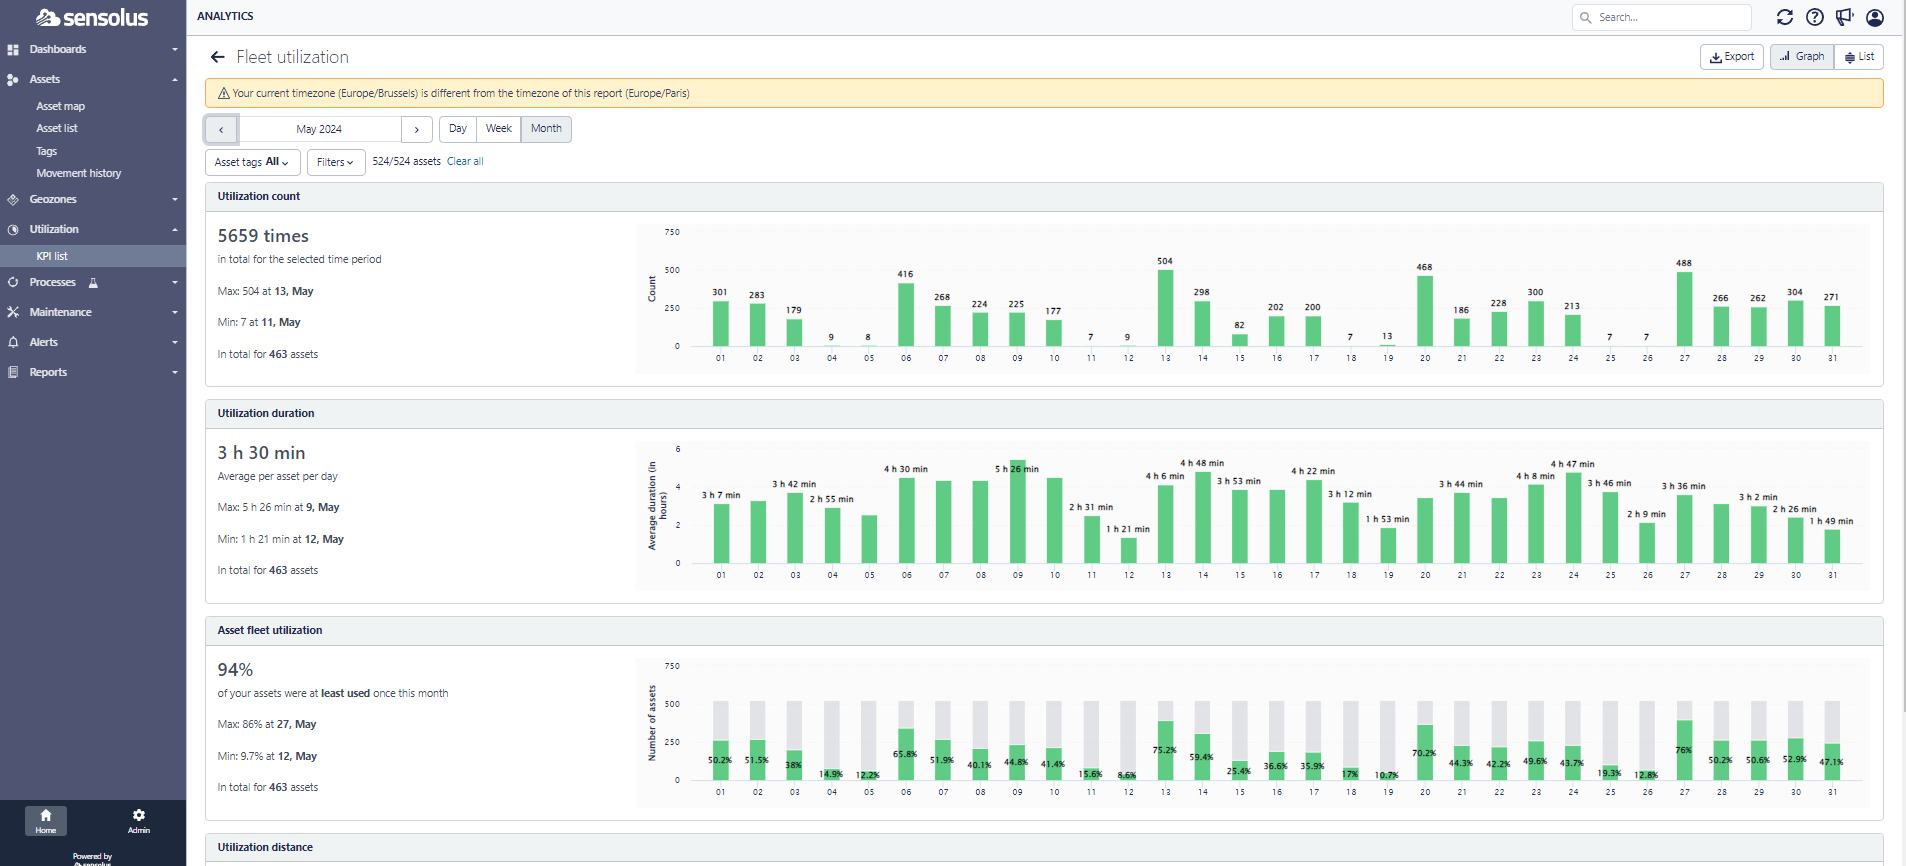
Task: Go to next month with right chevron
Action: 417,129
